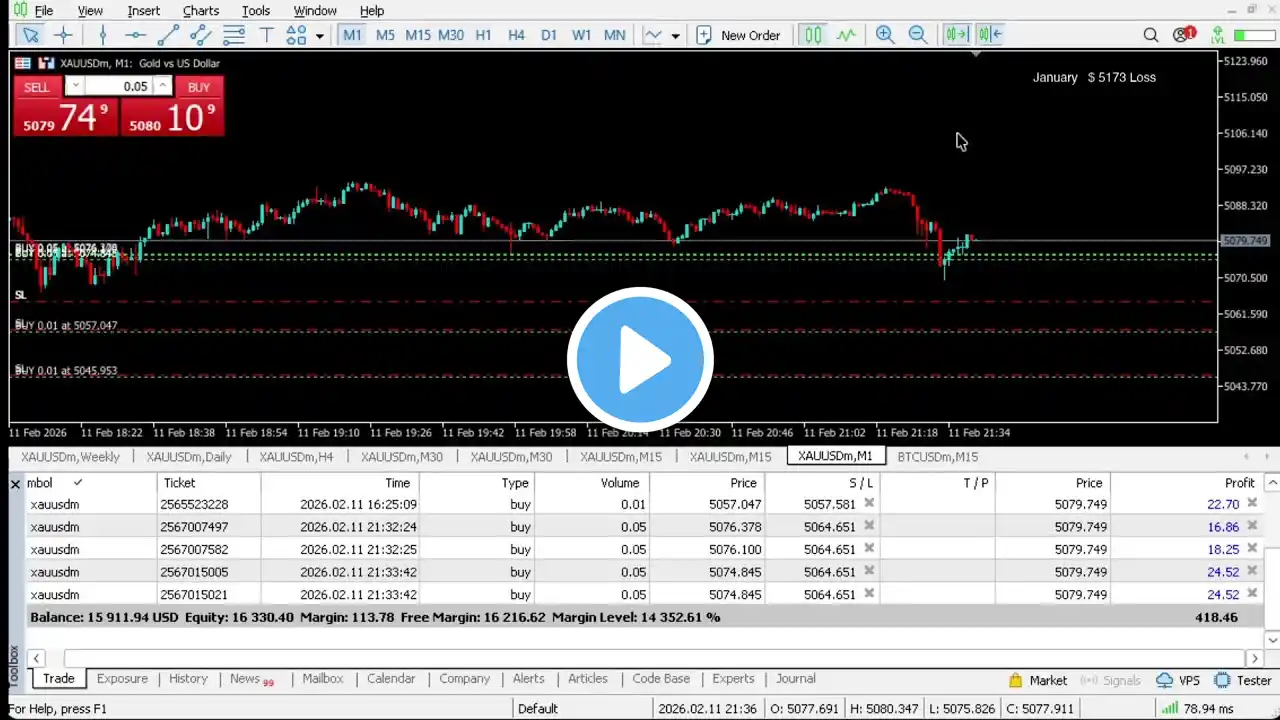The image size is (1280, 720).
Task: Click the depth of market icon
Action: click(x=46, y=63)
